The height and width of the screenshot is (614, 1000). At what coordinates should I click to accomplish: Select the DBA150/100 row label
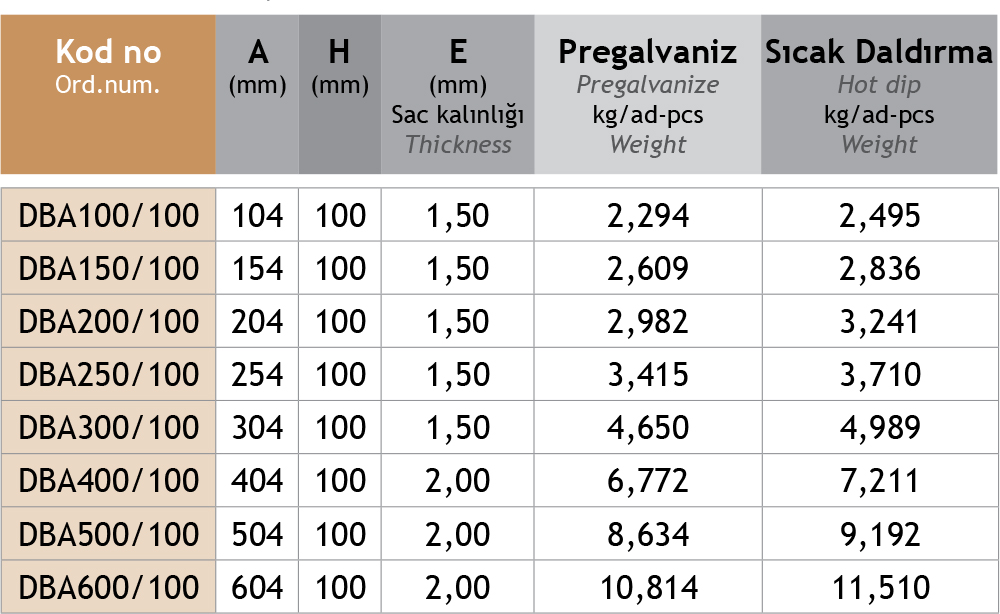(x=108, y=268)
